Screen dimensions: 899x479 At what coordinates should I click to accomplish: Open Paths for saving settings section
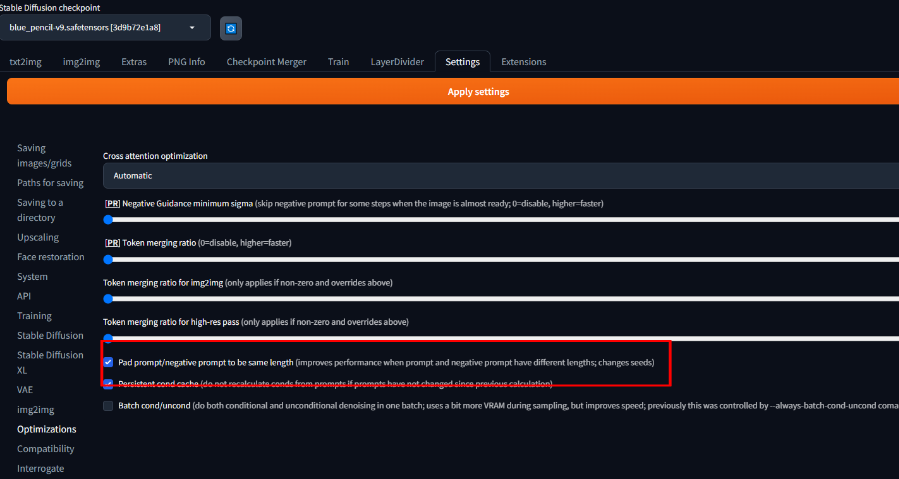[x=50, y=183]
